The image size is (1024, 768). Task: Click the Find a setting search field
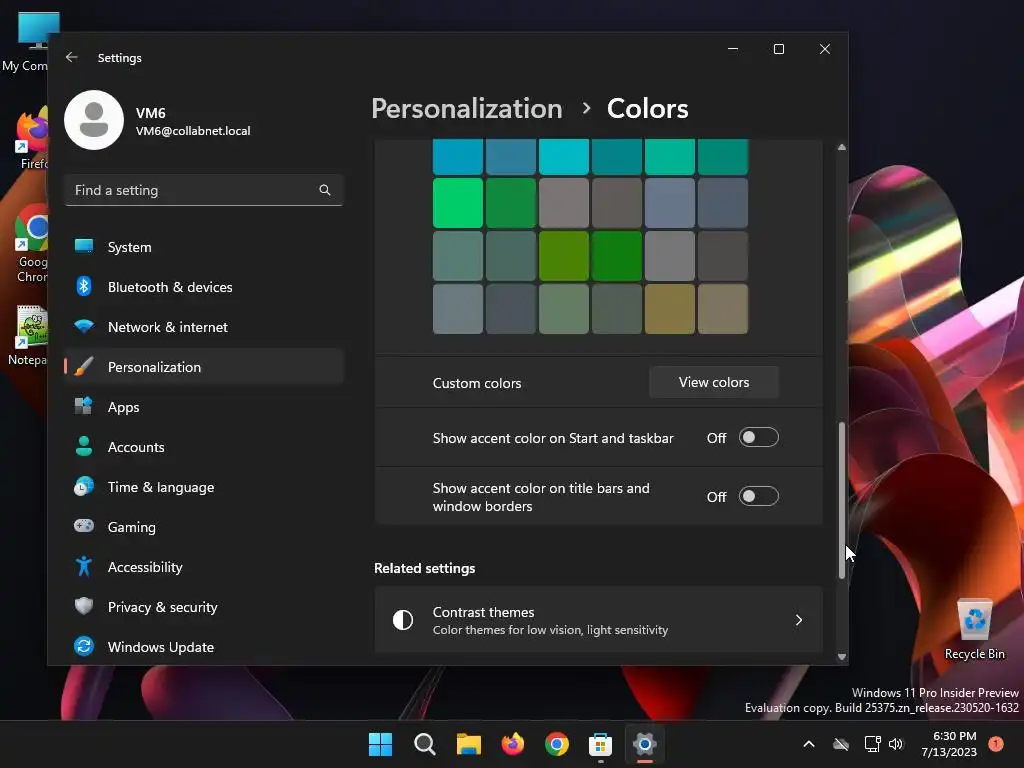(x=204, y=190)
